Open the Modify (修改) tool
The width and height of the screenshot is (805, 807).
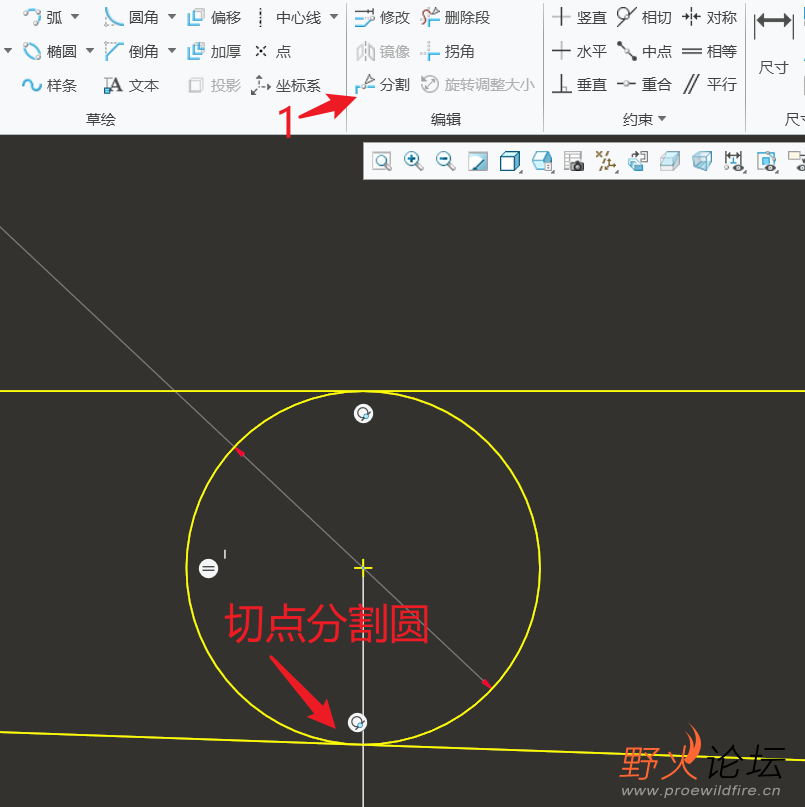coord(382,17)
